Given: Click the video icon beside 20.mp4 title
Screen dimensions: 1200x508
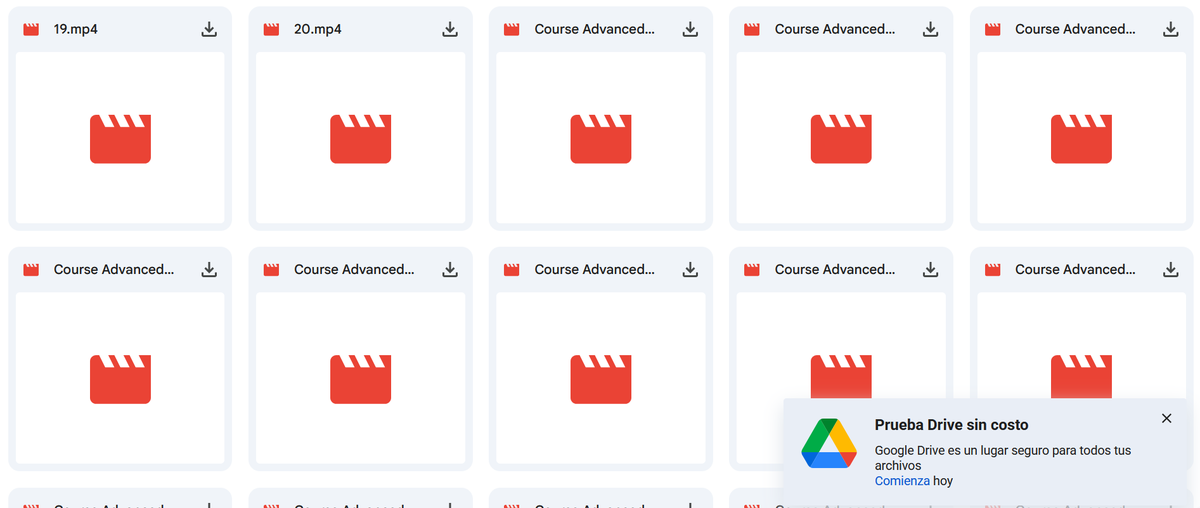Looking at the screenshot, I should point(271,30).
